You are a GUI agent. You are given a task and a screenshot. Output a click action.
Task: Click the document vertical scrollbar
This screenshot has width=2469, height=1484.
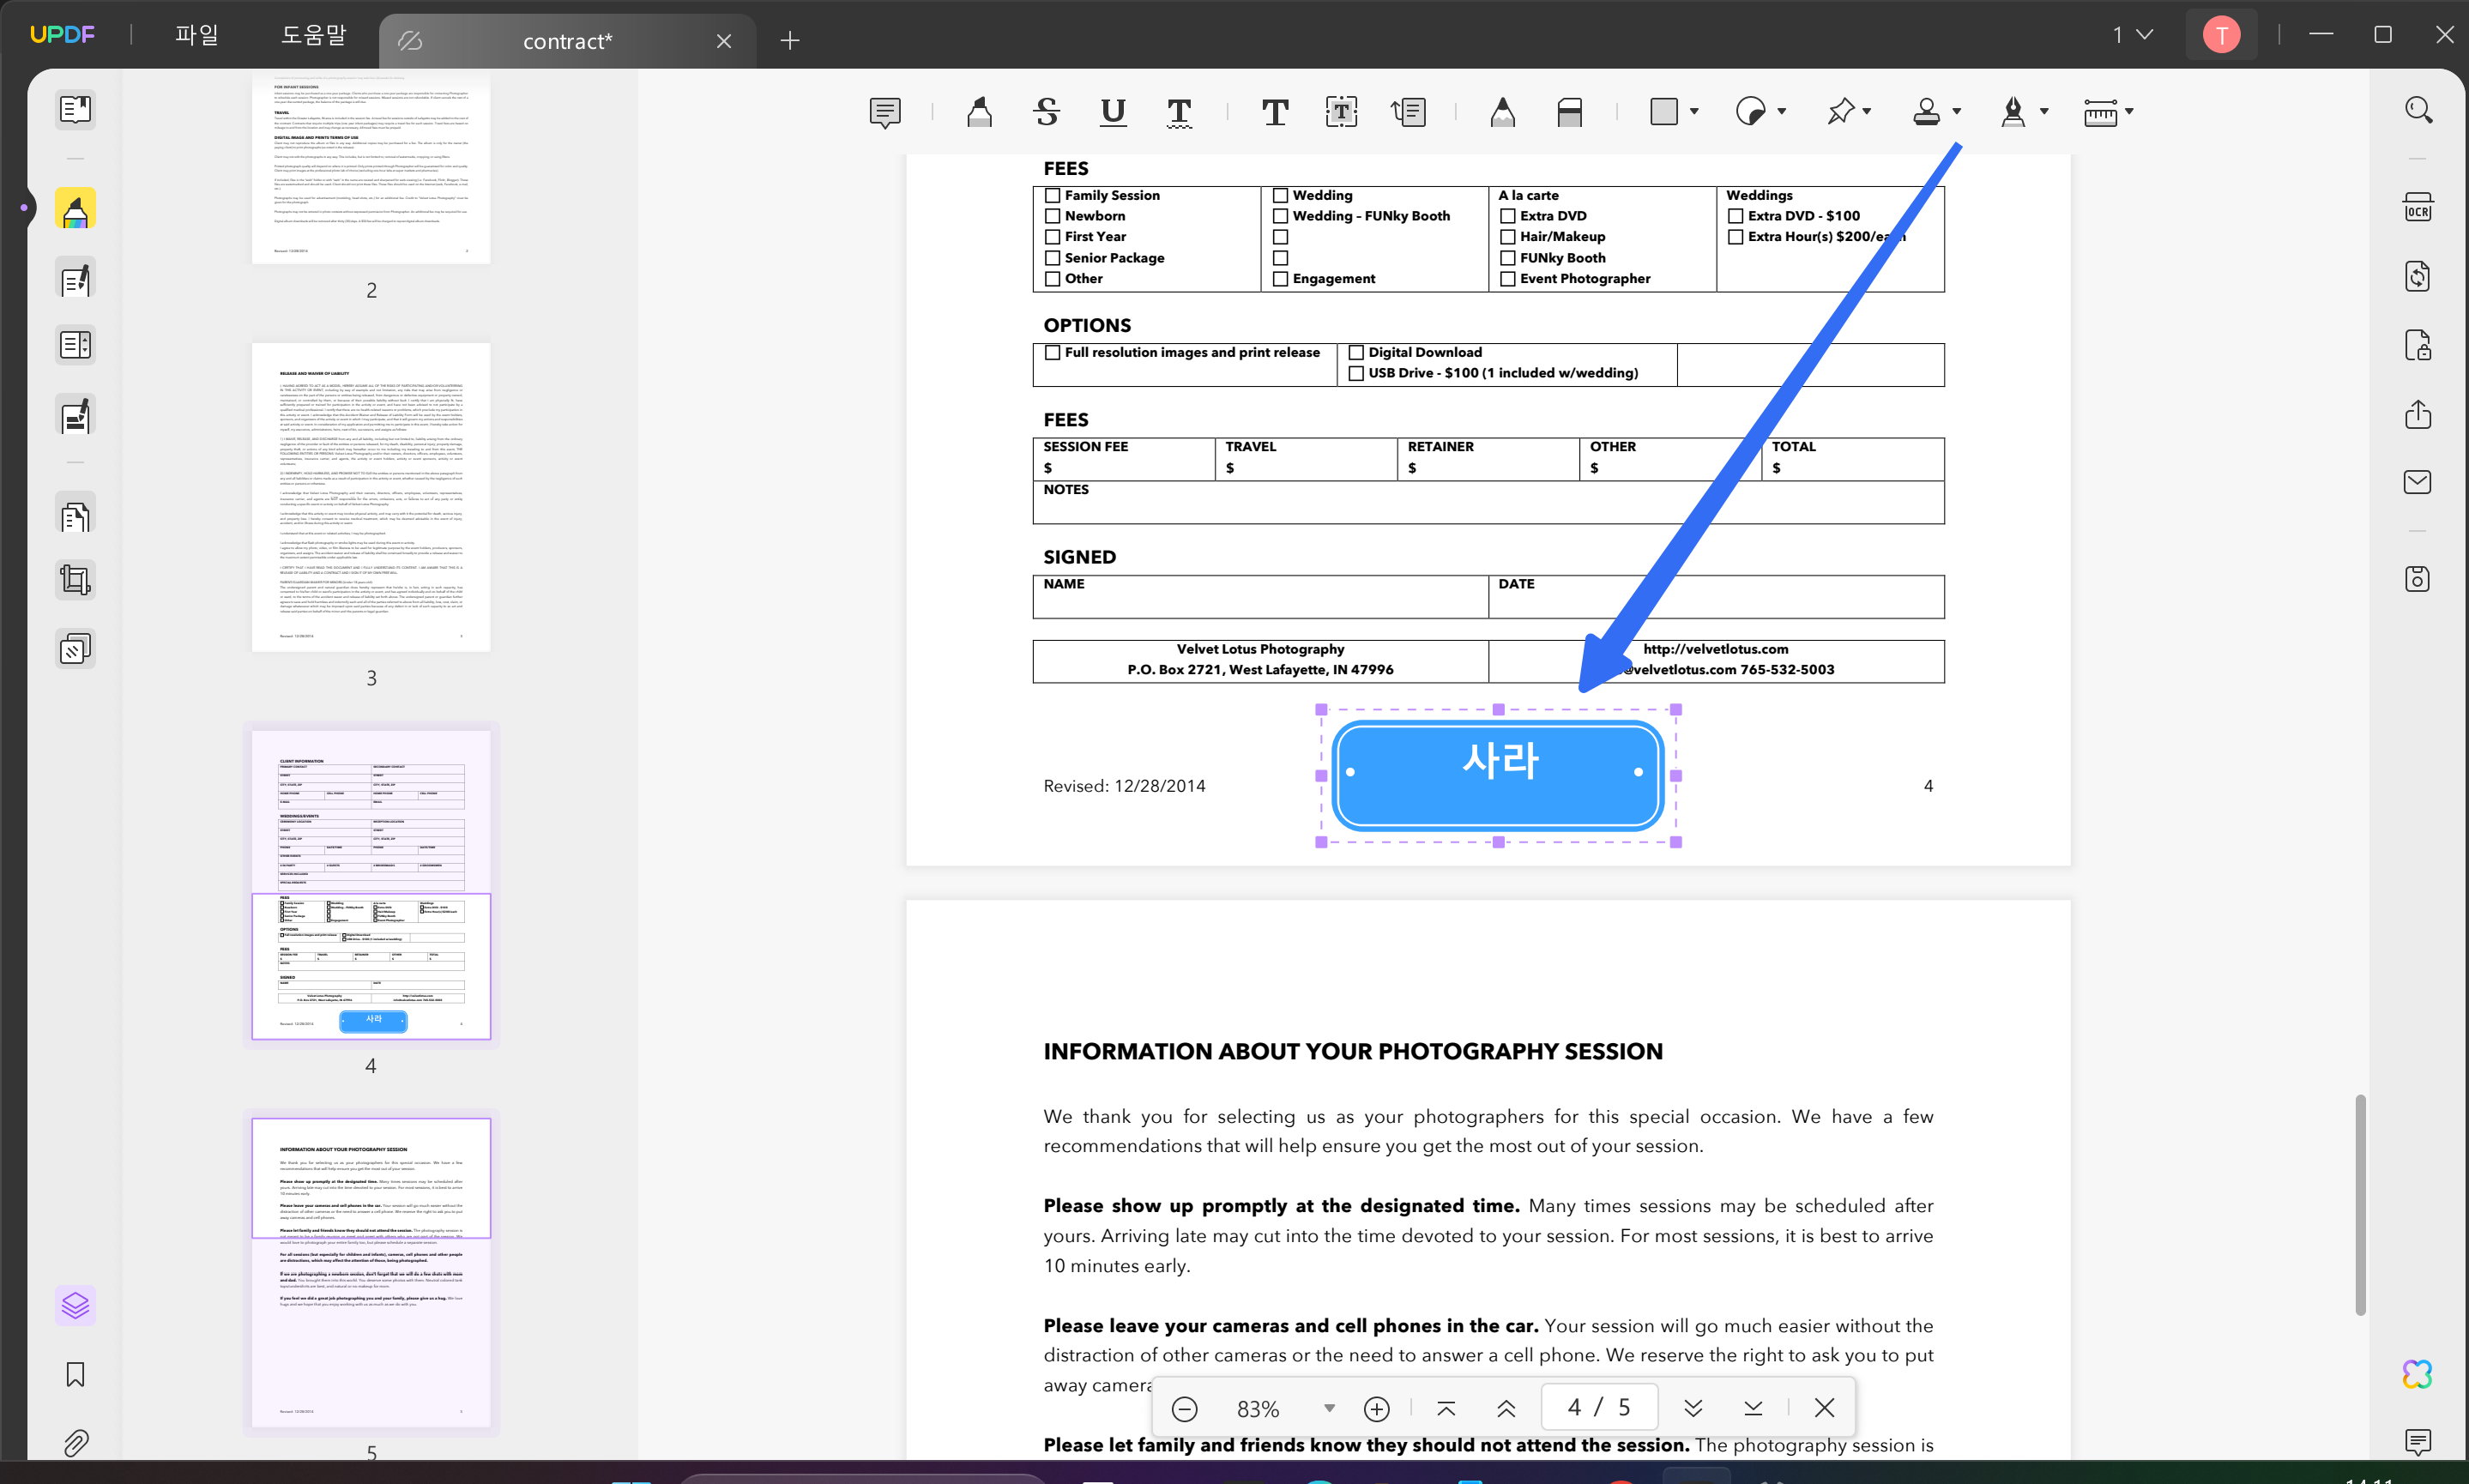point(2360,1205)
